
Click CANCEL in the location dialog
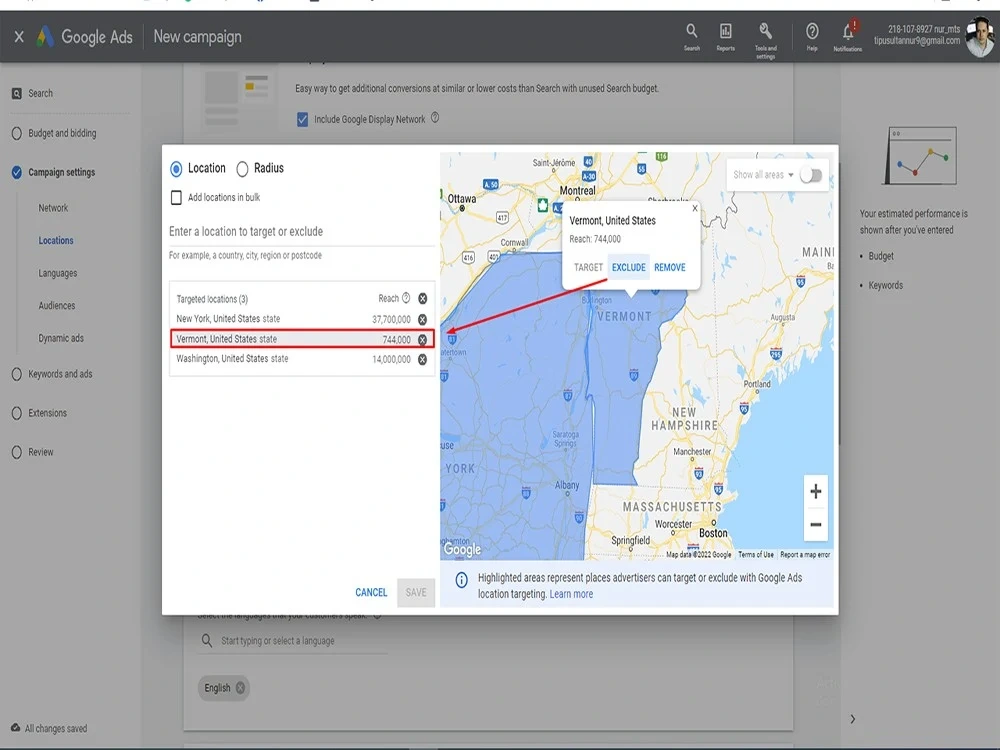[x=371, y=592]
